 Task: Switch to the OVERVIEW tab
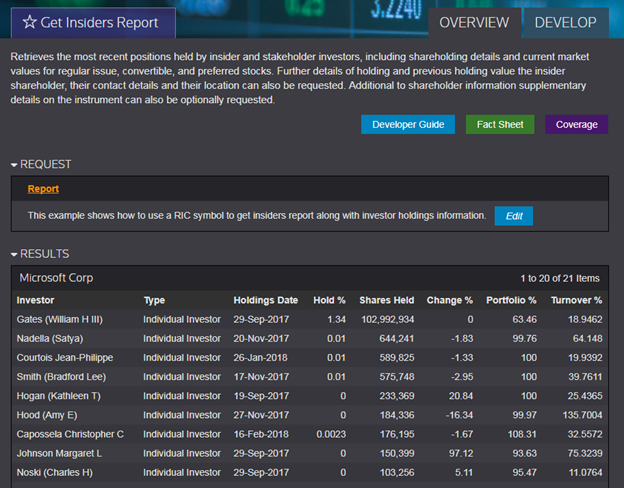tap(473, 23)
